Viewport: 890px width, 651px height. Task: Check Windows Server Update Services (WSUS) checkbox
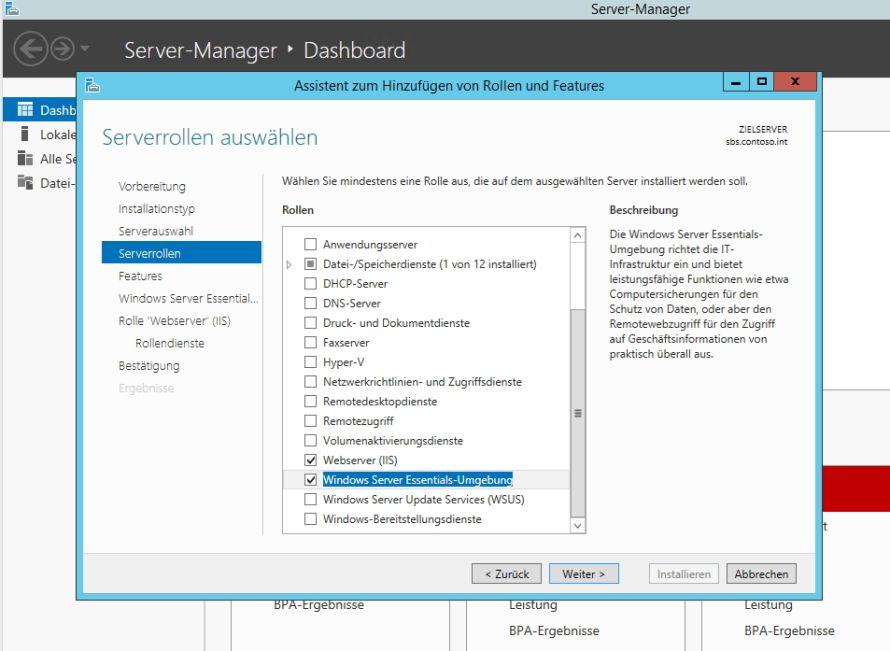pyautogui.click(x=310, y=499)
